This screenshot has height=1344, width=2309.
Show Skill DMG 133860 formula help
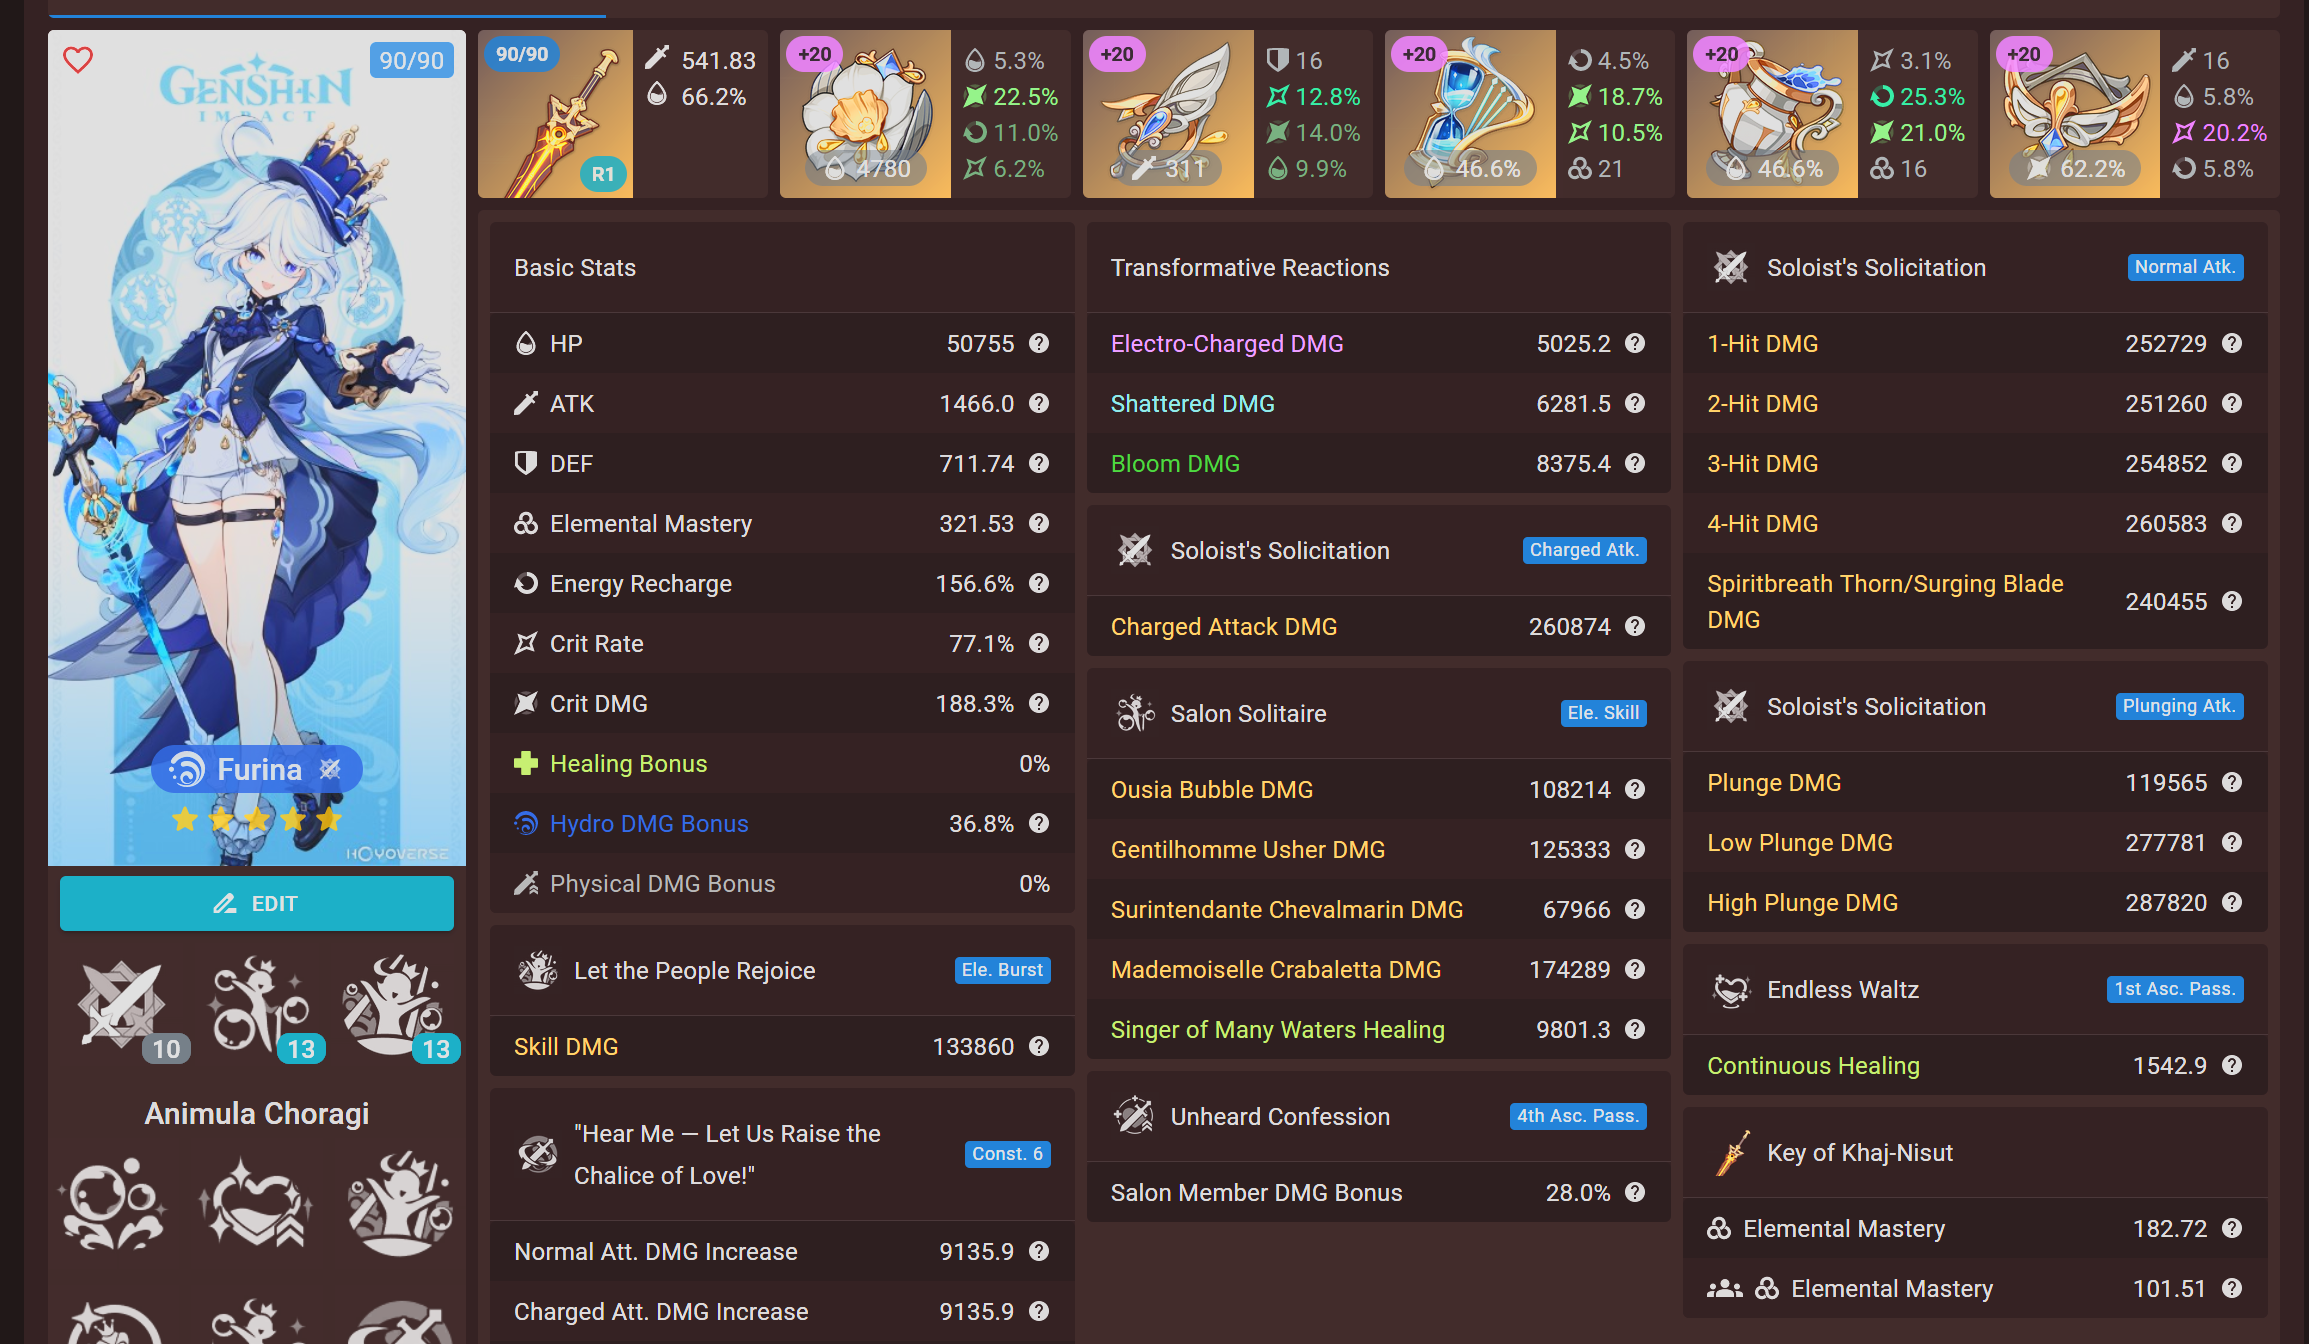point(1039,1046)
